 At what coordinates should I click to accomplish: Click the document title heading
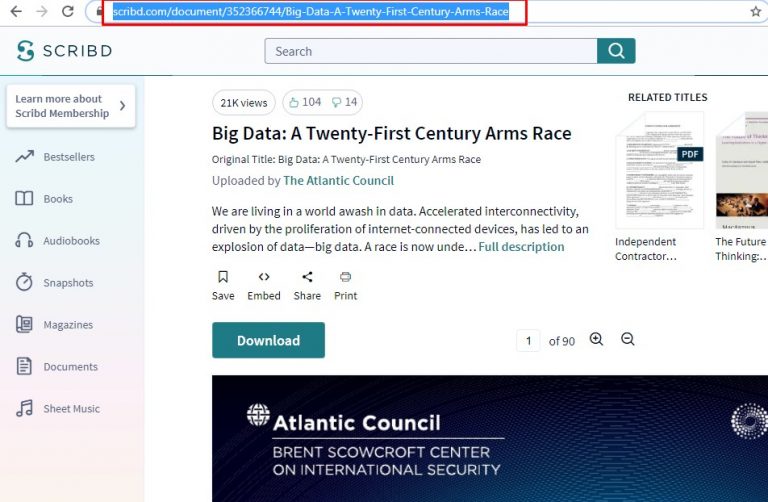(392, 134)
